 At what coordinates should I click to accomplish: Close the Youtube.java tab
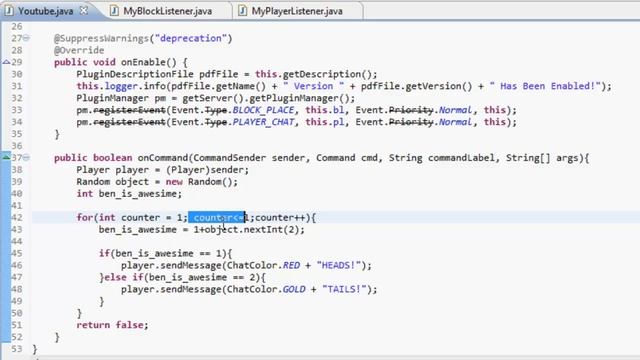[84, 11]
